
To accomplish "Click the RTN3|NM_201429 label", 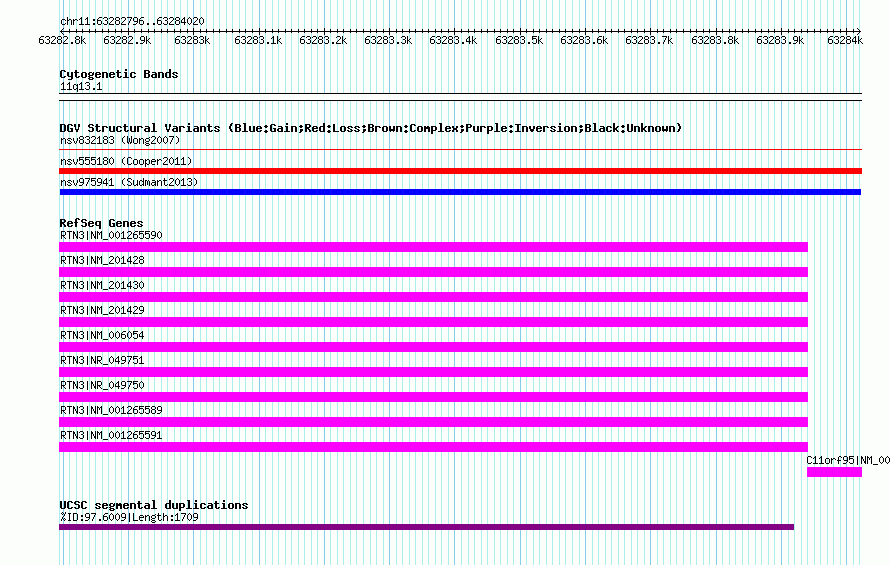I will pyautogui.click(x=102, y=310).
